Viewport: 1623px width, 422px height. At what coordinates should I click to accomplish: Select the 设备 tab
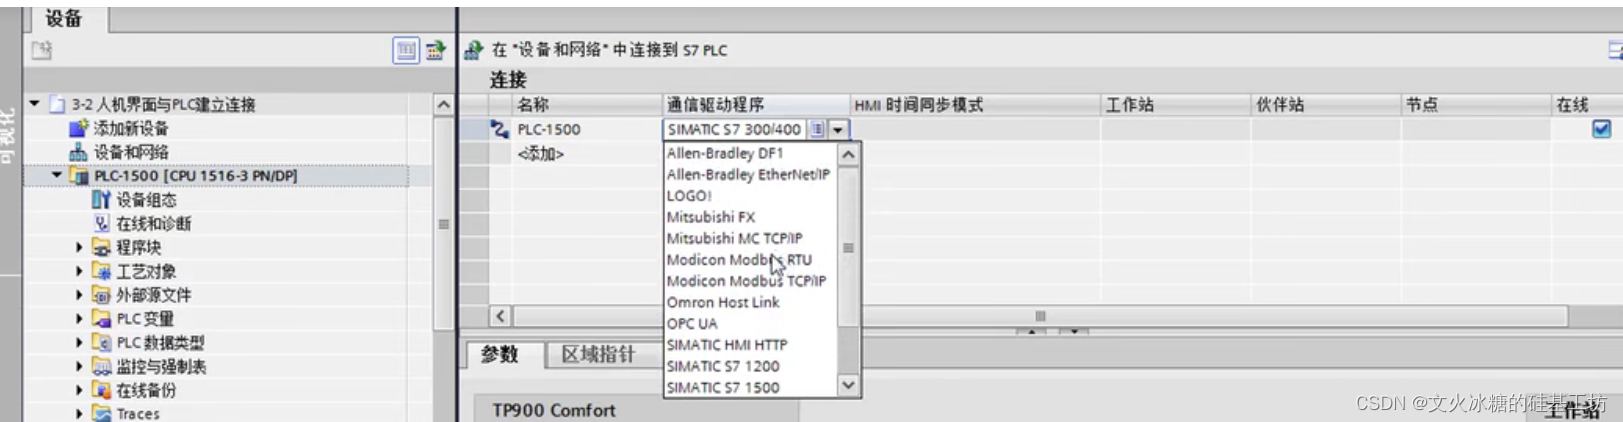(x=66, y=19)
